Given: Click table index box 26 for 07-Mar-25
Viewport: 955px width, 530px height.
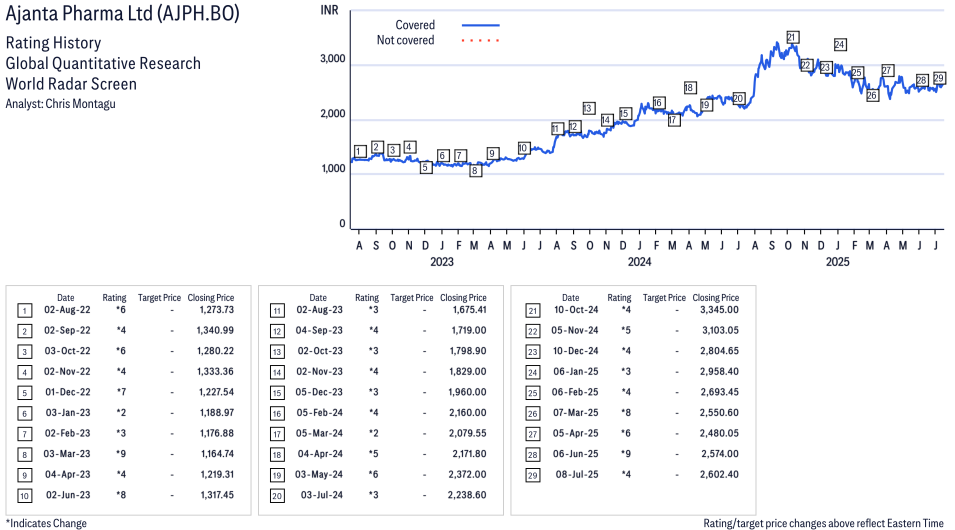Looking at the screenshot, I should [533, 414].
